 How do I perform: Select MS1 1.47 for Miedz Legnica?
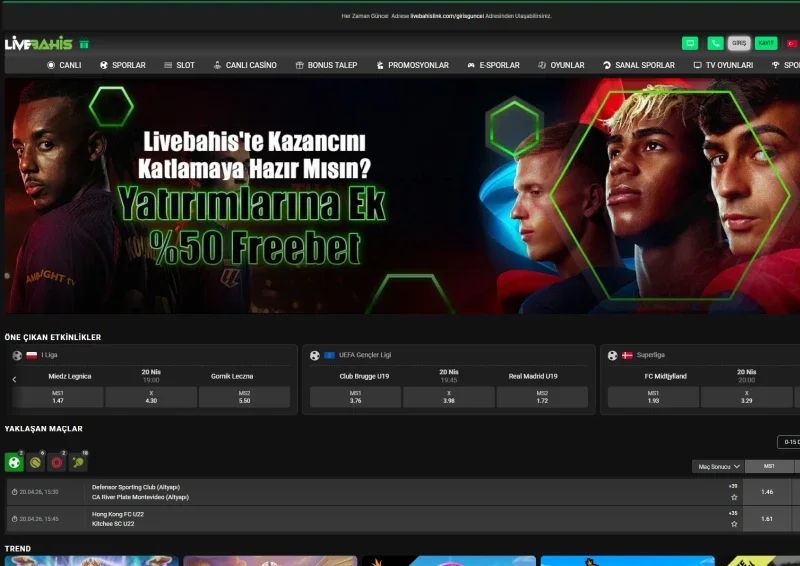coord(58,397)
